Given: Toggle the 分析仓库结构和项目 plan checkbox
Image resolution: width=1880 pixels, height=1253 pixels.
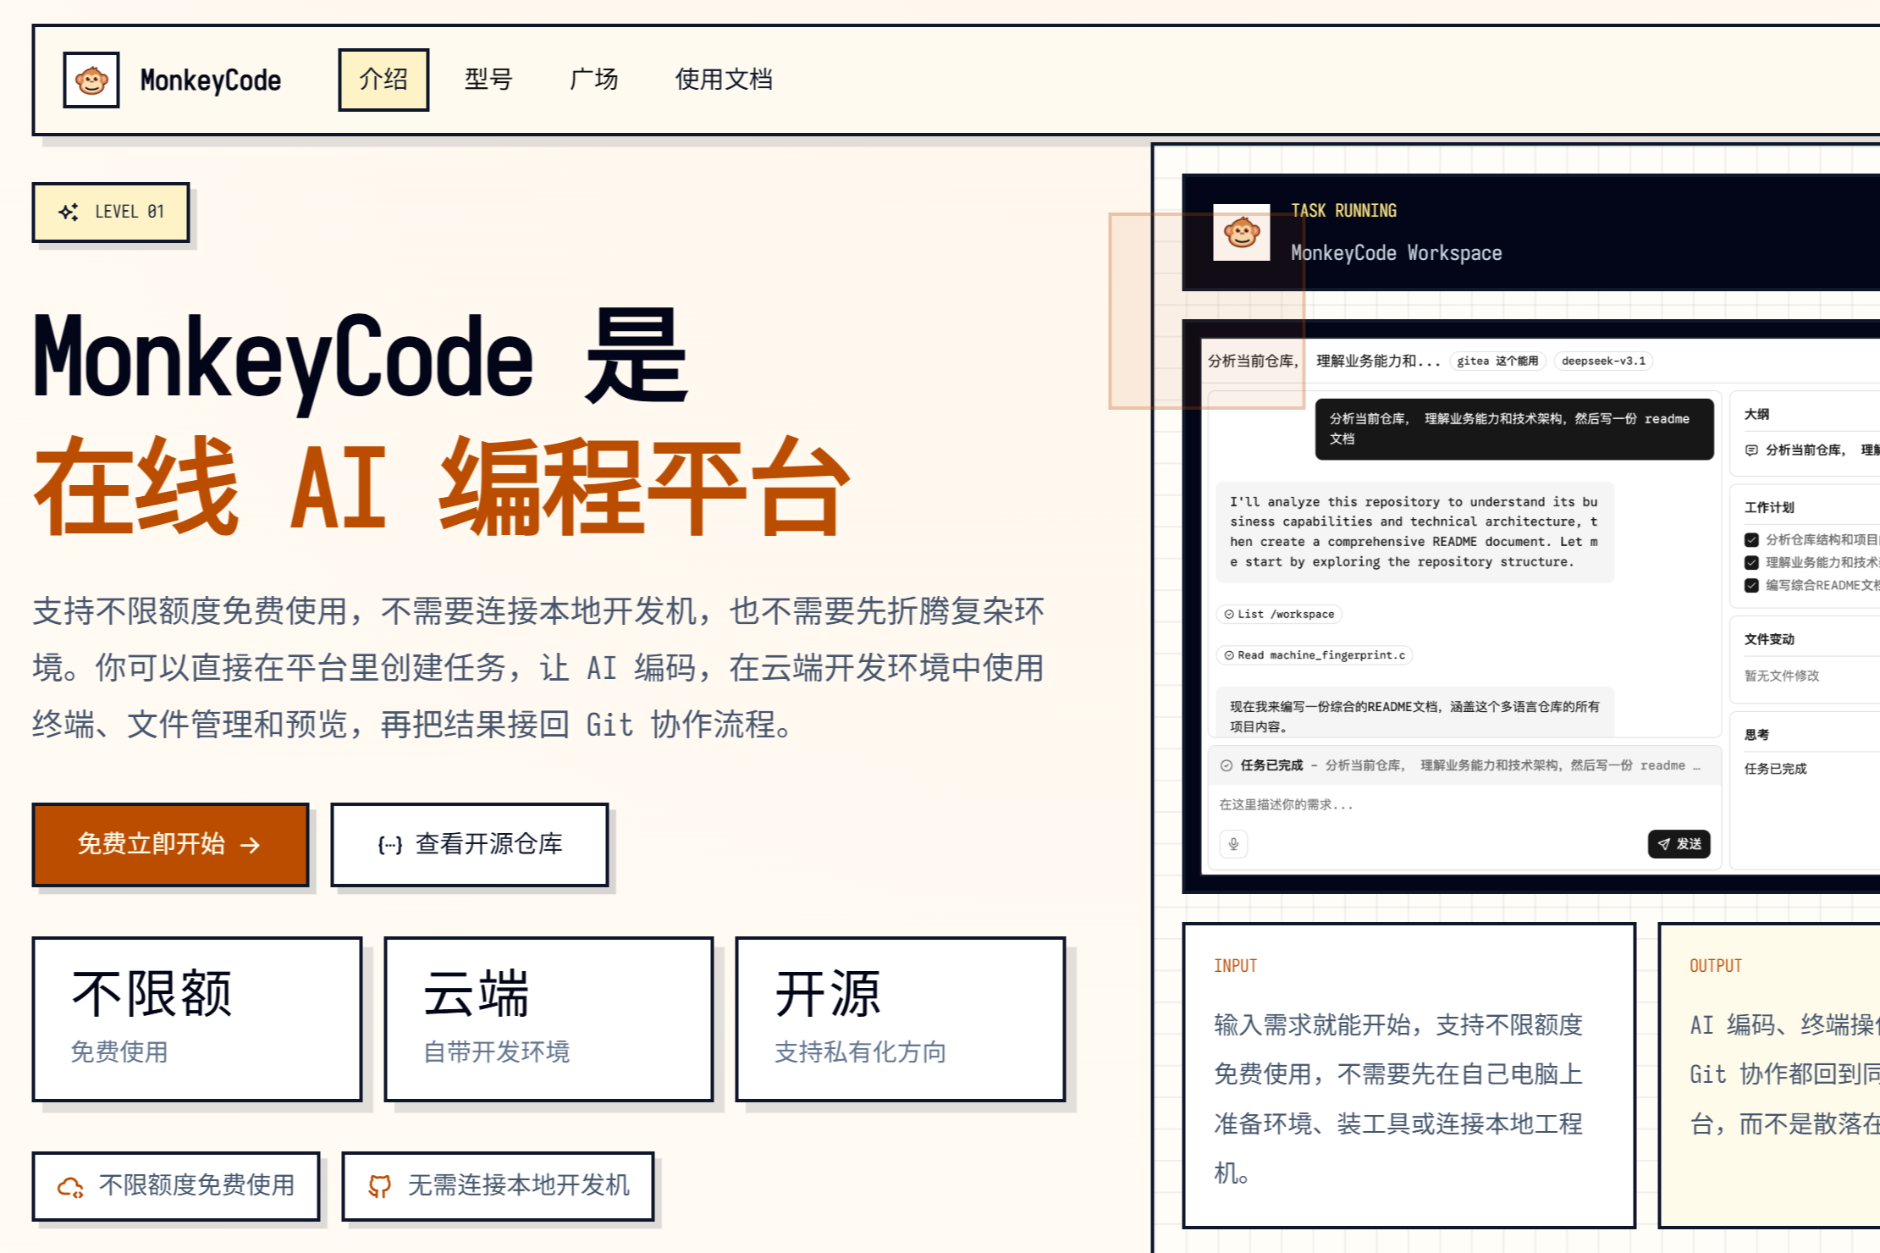Looking at the screenshot, I should point(1751,540).
